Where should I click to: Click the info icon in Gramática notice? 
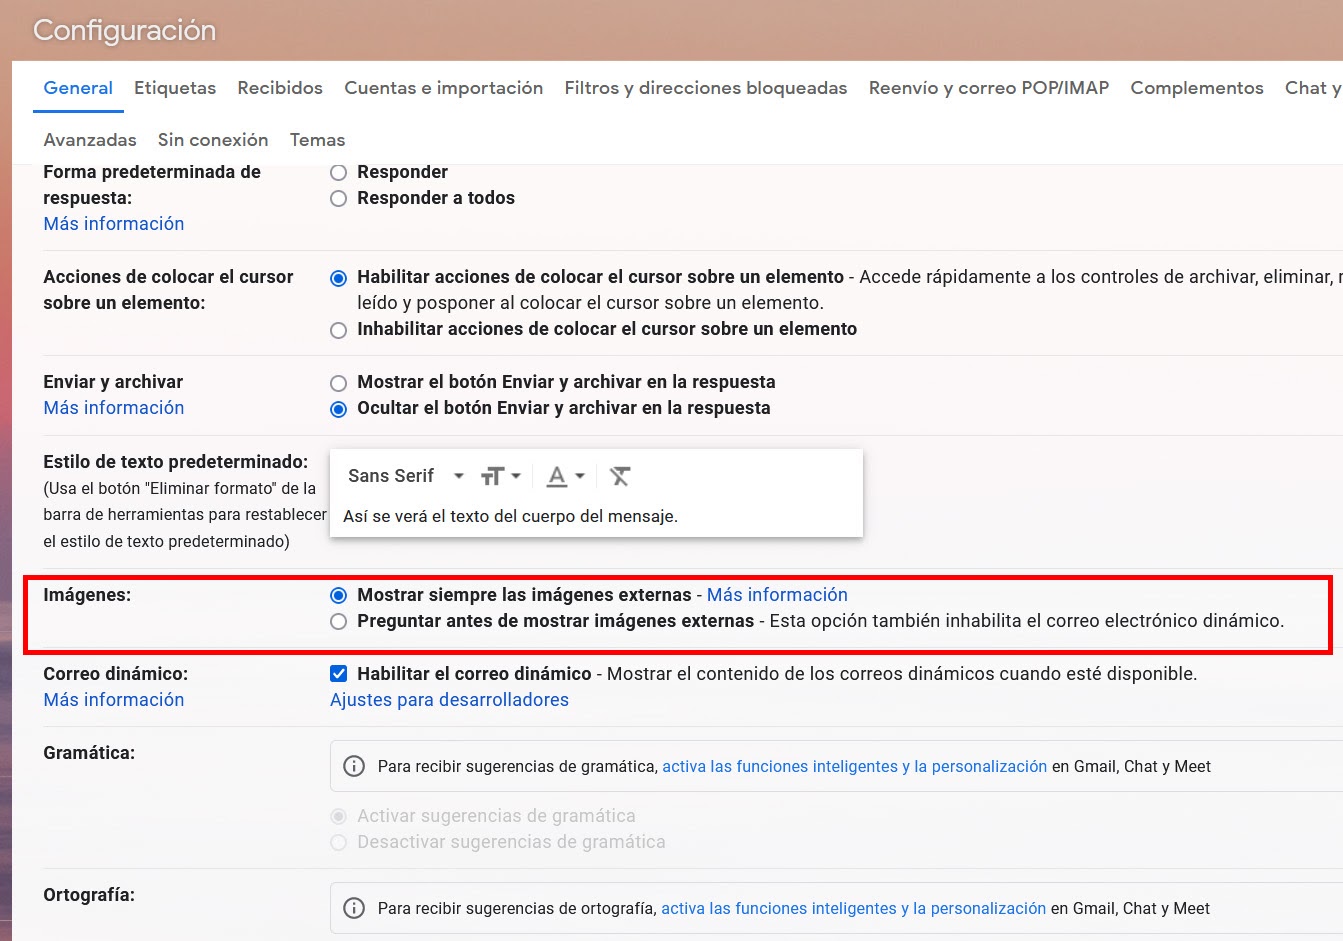click(x=354, y=766)
